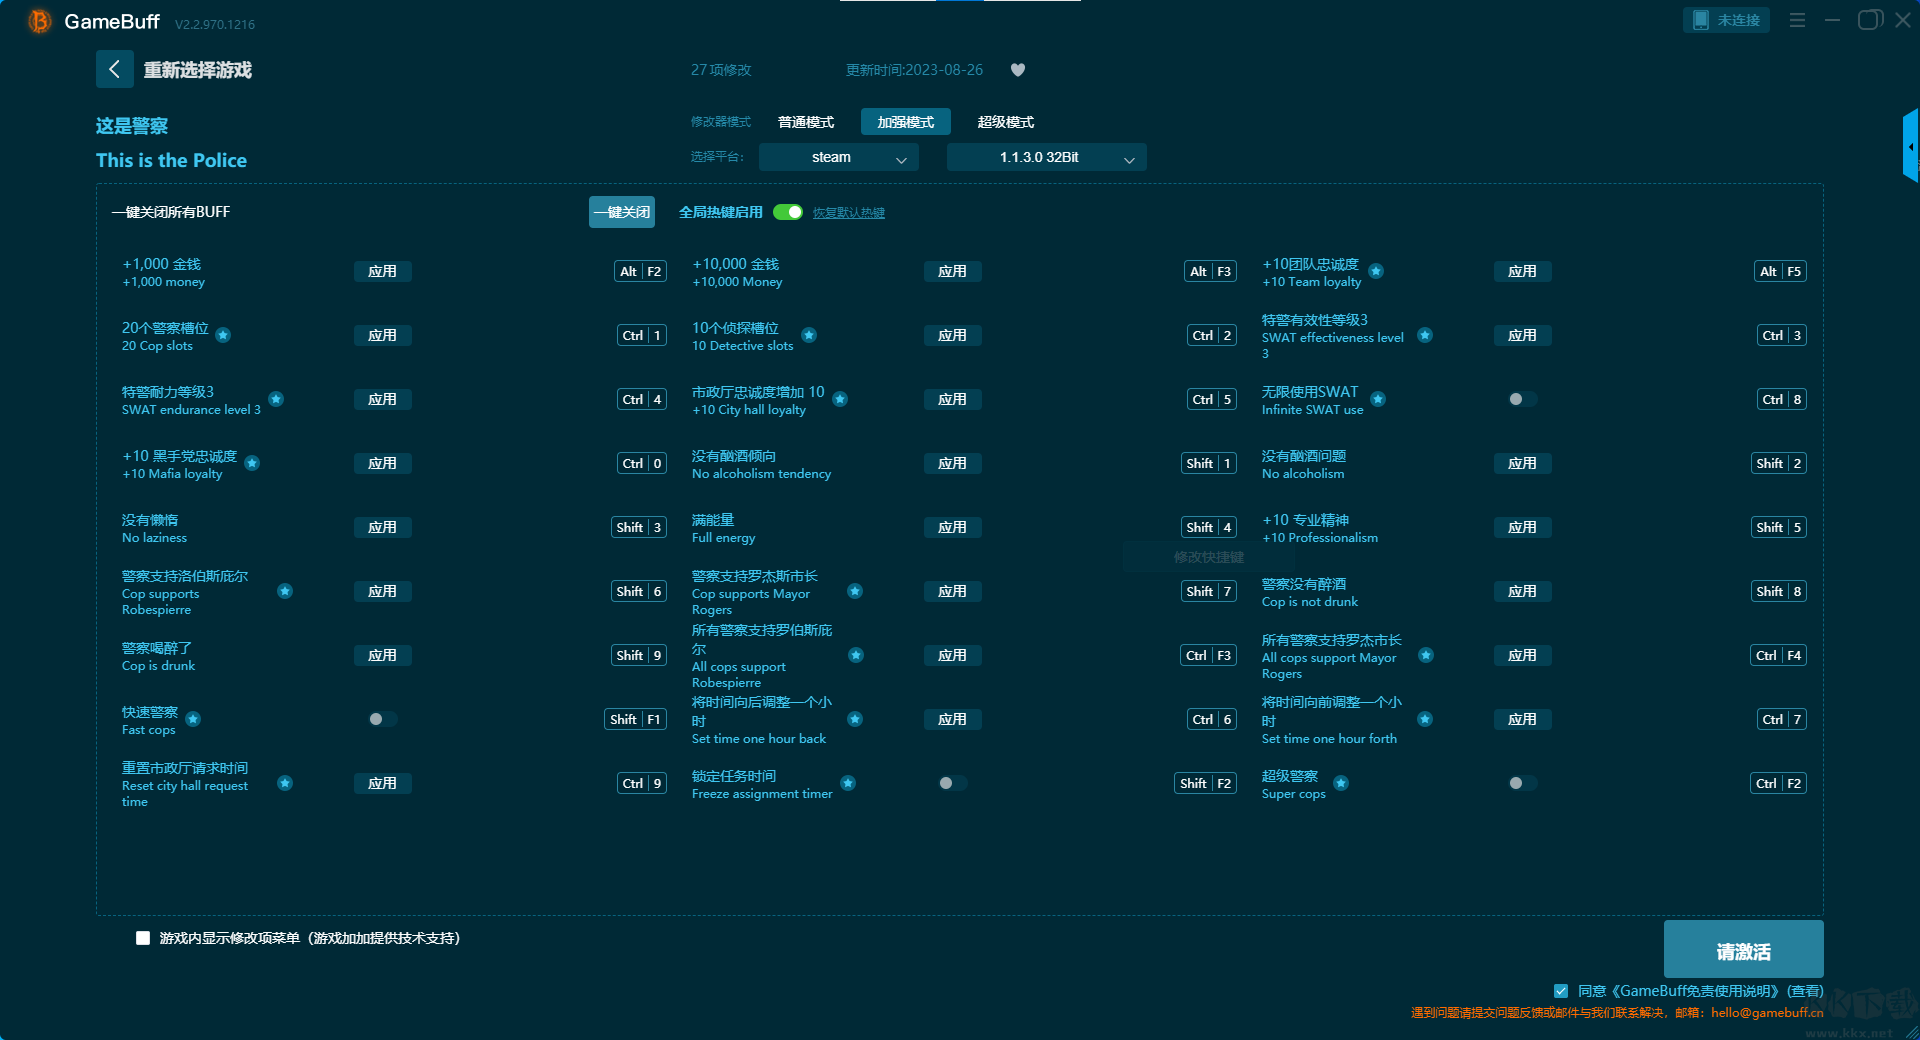
Task: Click the 未连接 connection status icon
Action: (x=1701, y=20)
